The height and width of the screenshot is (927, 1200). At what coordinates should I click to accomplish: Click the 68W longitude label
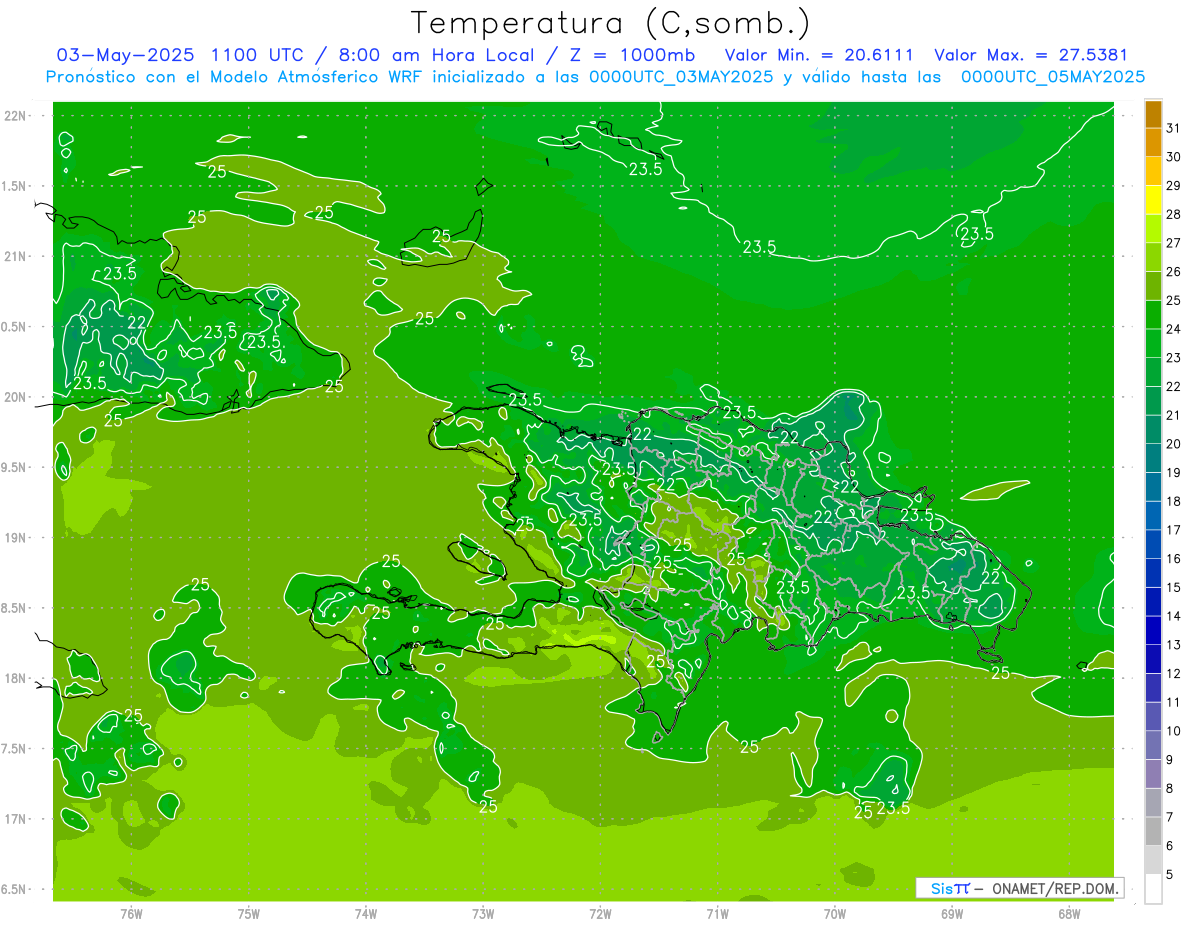tap(1069, 913)
